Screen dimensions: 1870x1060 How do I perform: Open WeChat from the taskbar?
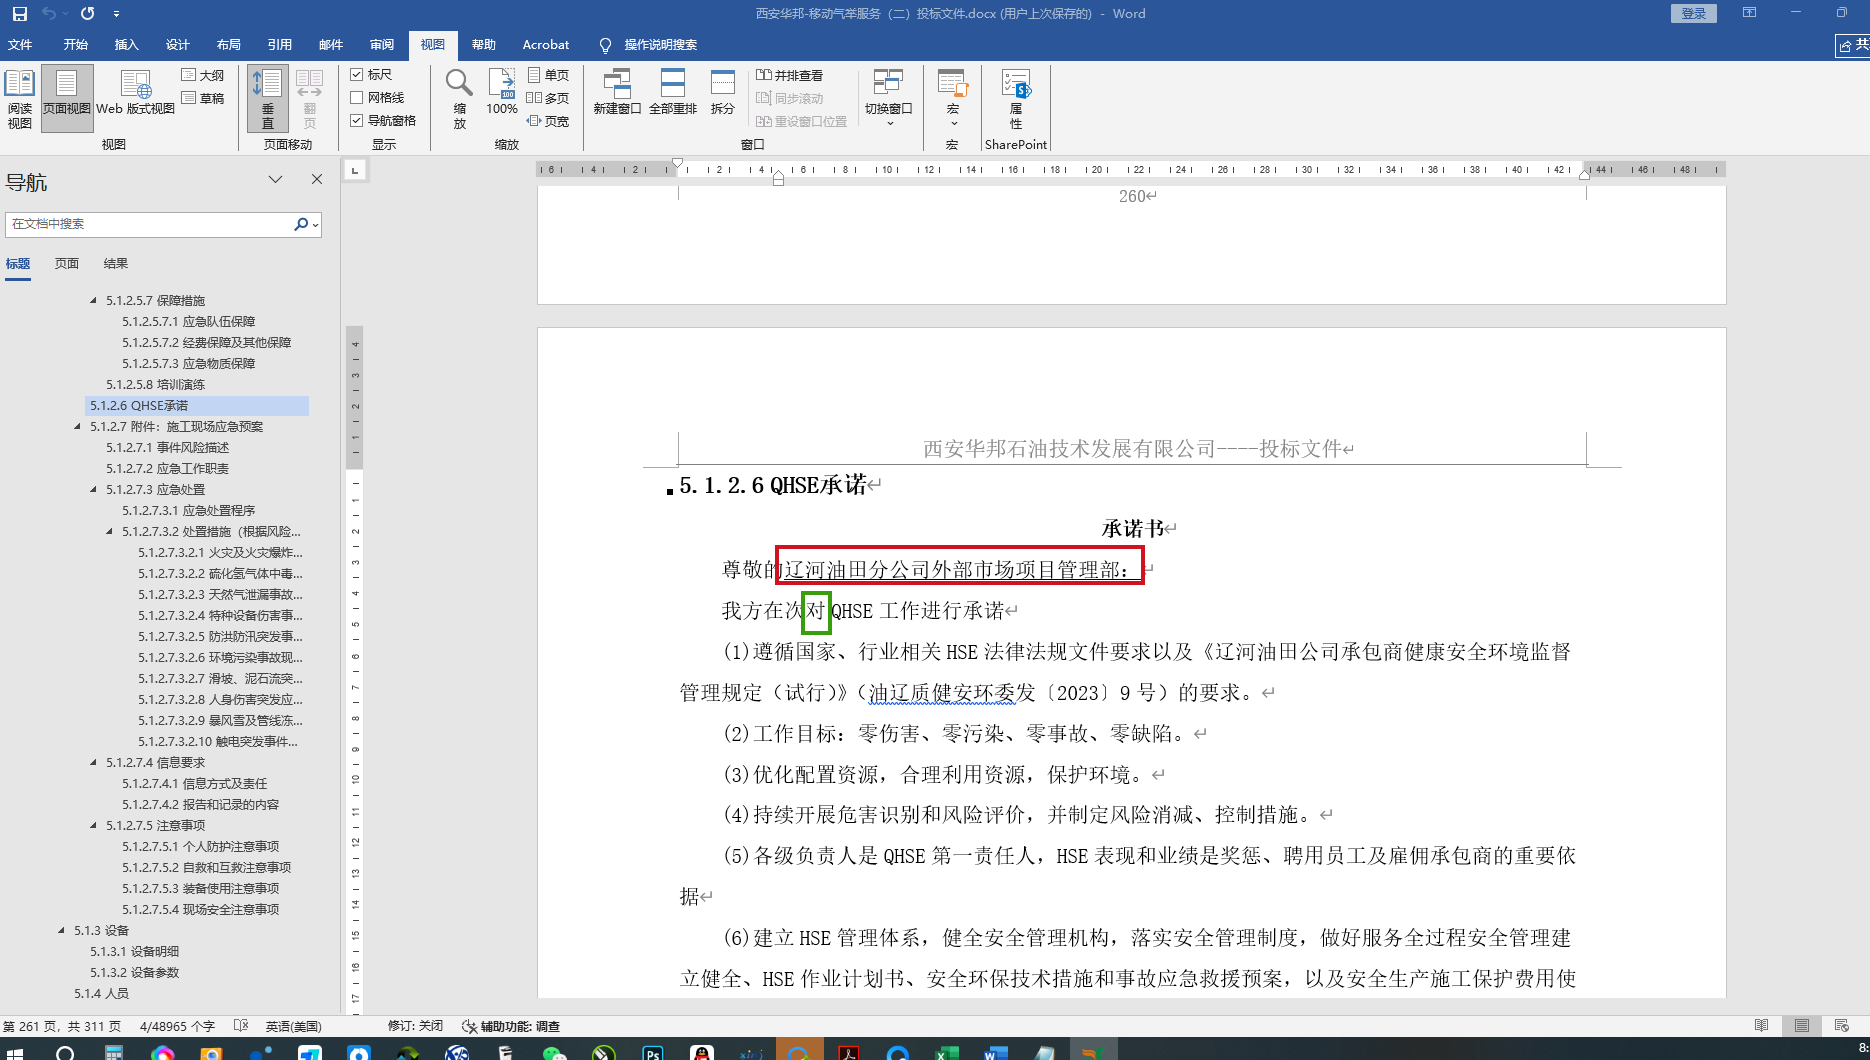(554, 1051)
